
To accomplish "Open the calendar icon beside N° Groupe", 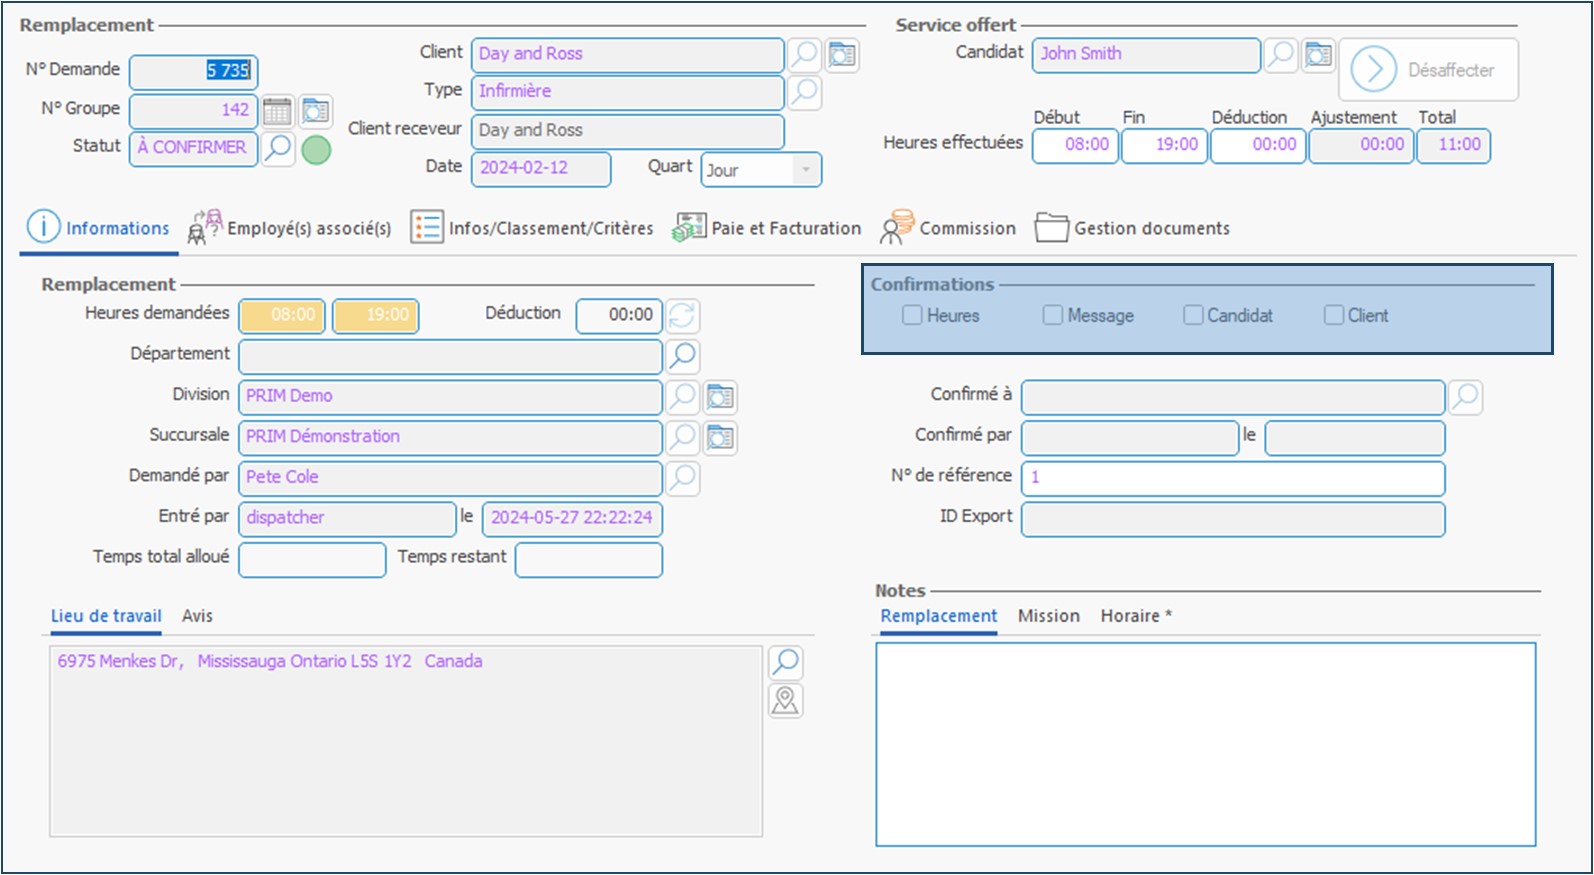I will point(277,111).
